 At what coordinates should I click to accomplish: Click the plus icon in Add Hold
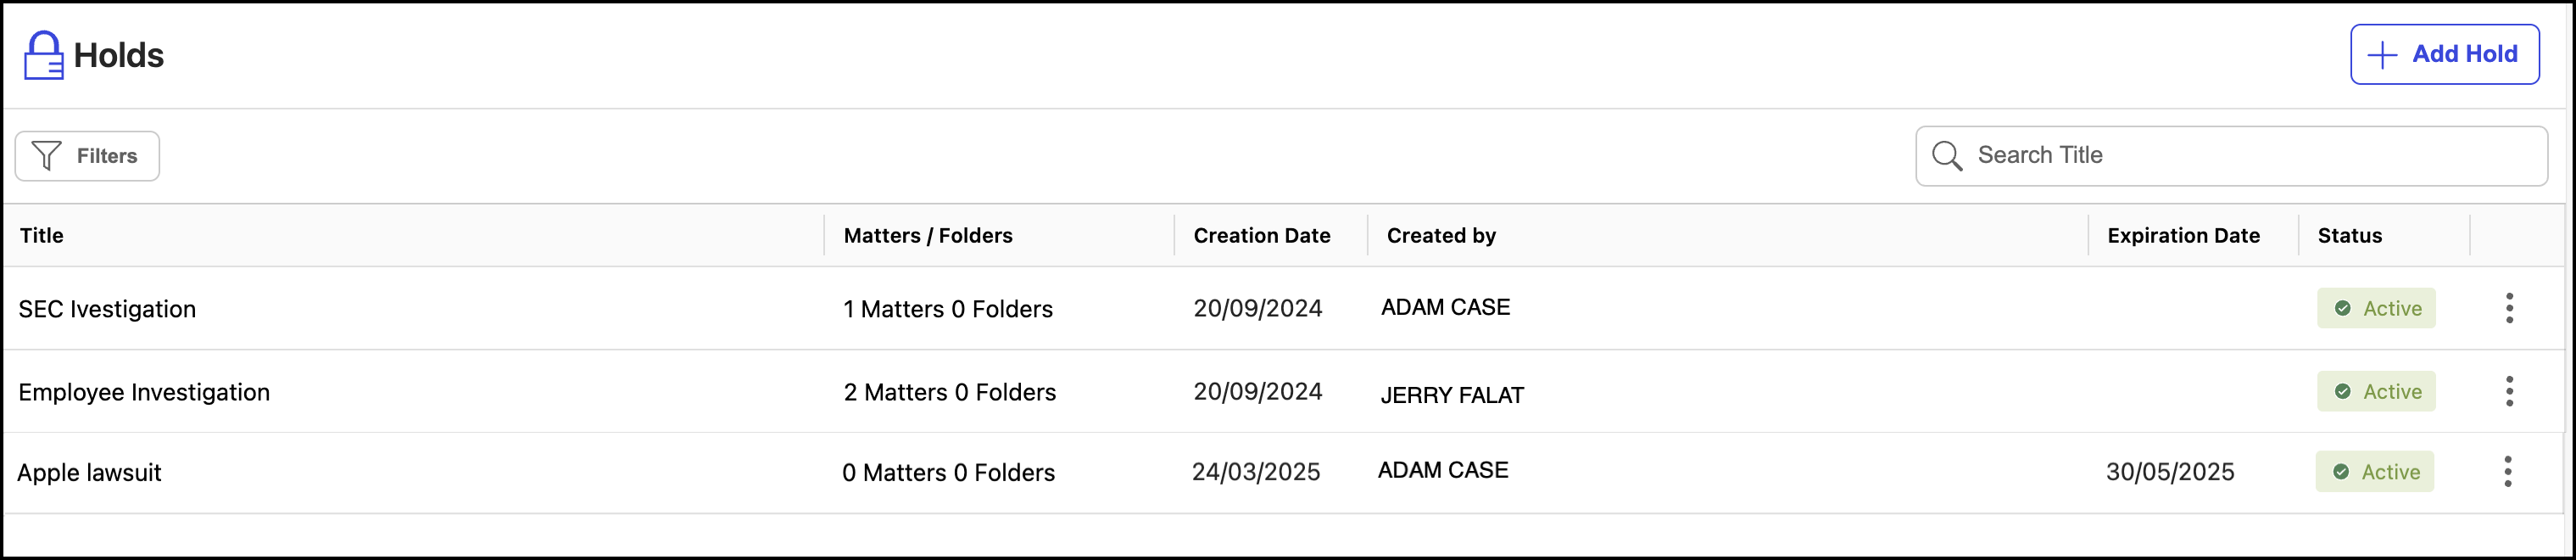click(x=2383, y=55)
